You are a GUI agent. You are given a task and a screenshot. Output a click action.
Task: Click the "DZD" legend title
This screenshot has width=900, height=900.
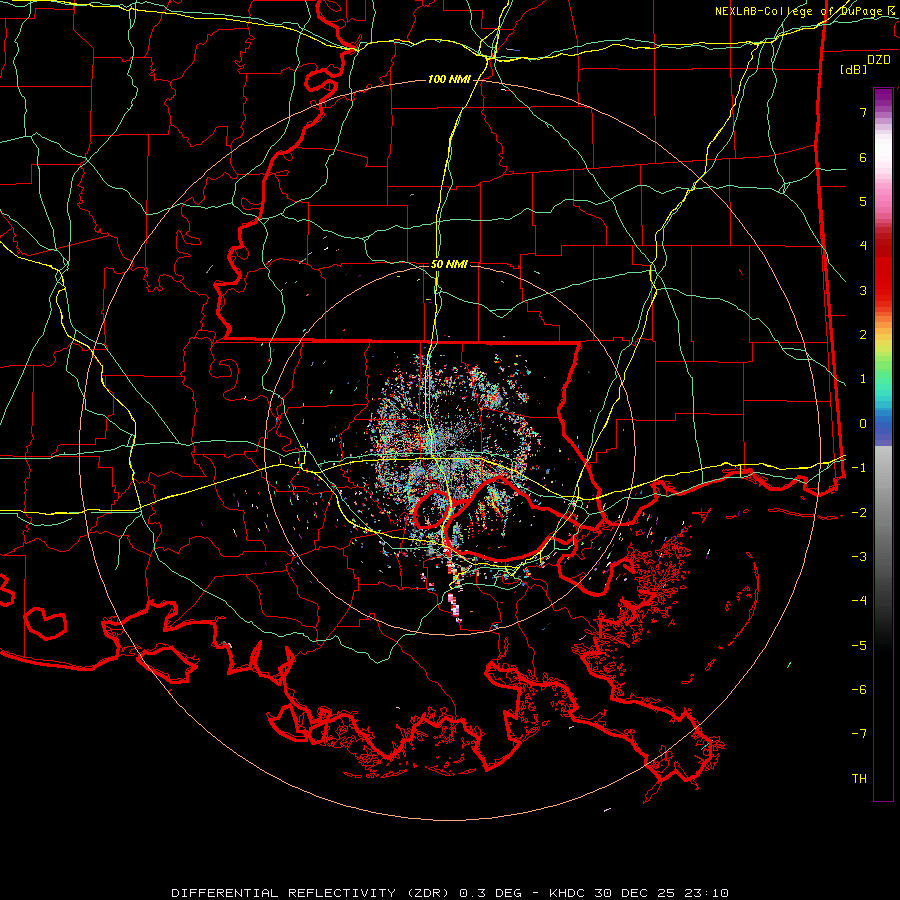pos(879,60)
